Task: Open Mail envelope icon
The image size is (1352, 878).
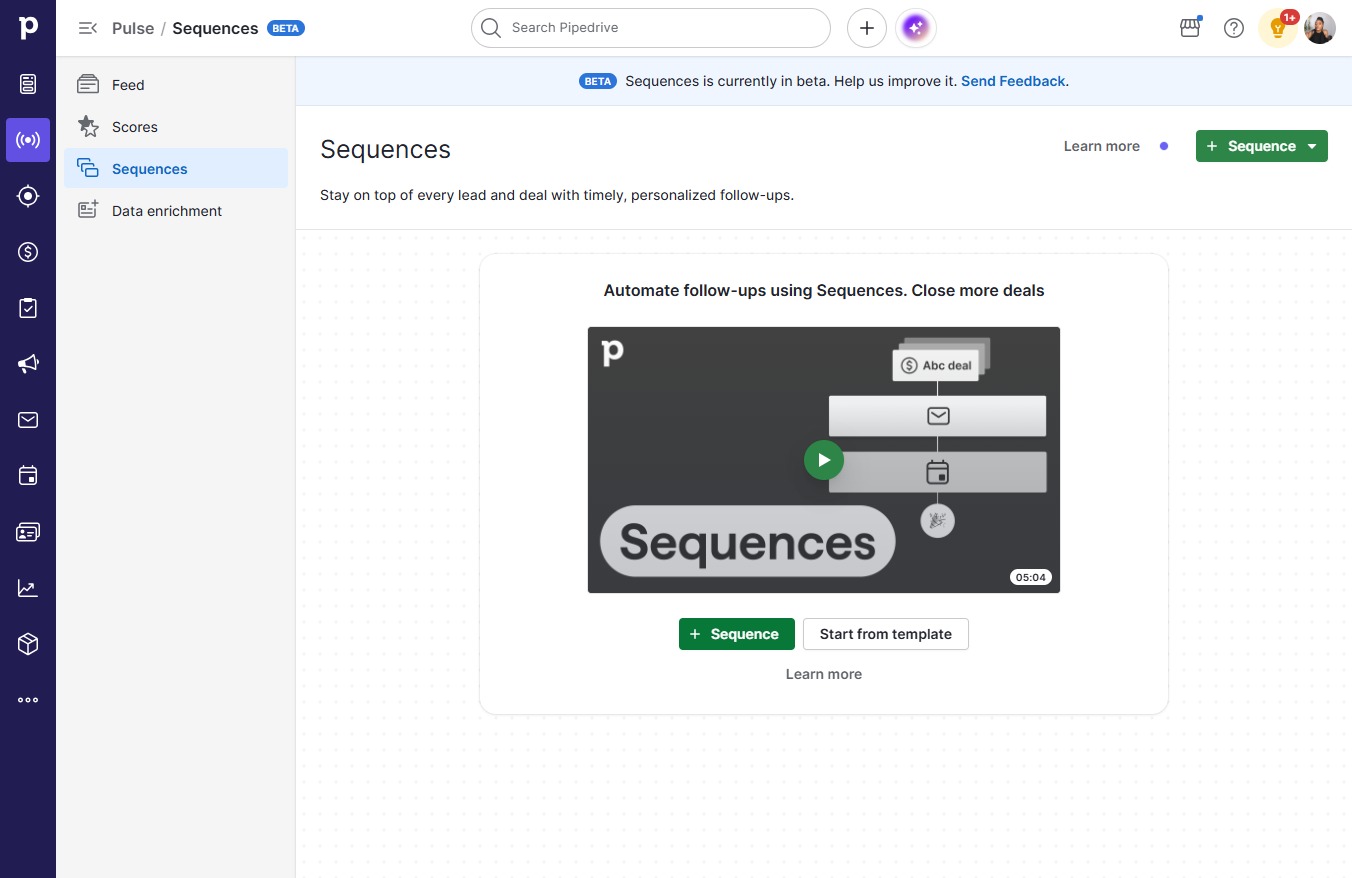Action: coord(28,420)
